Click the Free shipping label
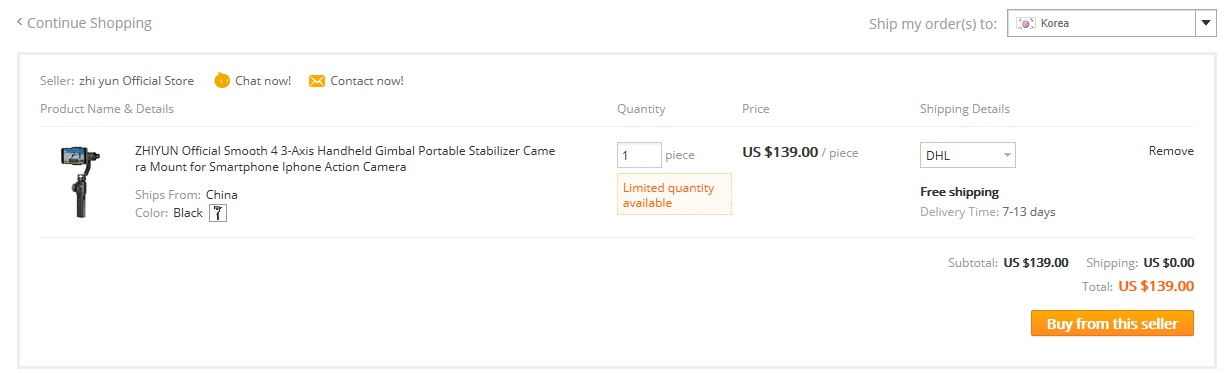The height and width of the screenshot is (374, 1230). 959,192
